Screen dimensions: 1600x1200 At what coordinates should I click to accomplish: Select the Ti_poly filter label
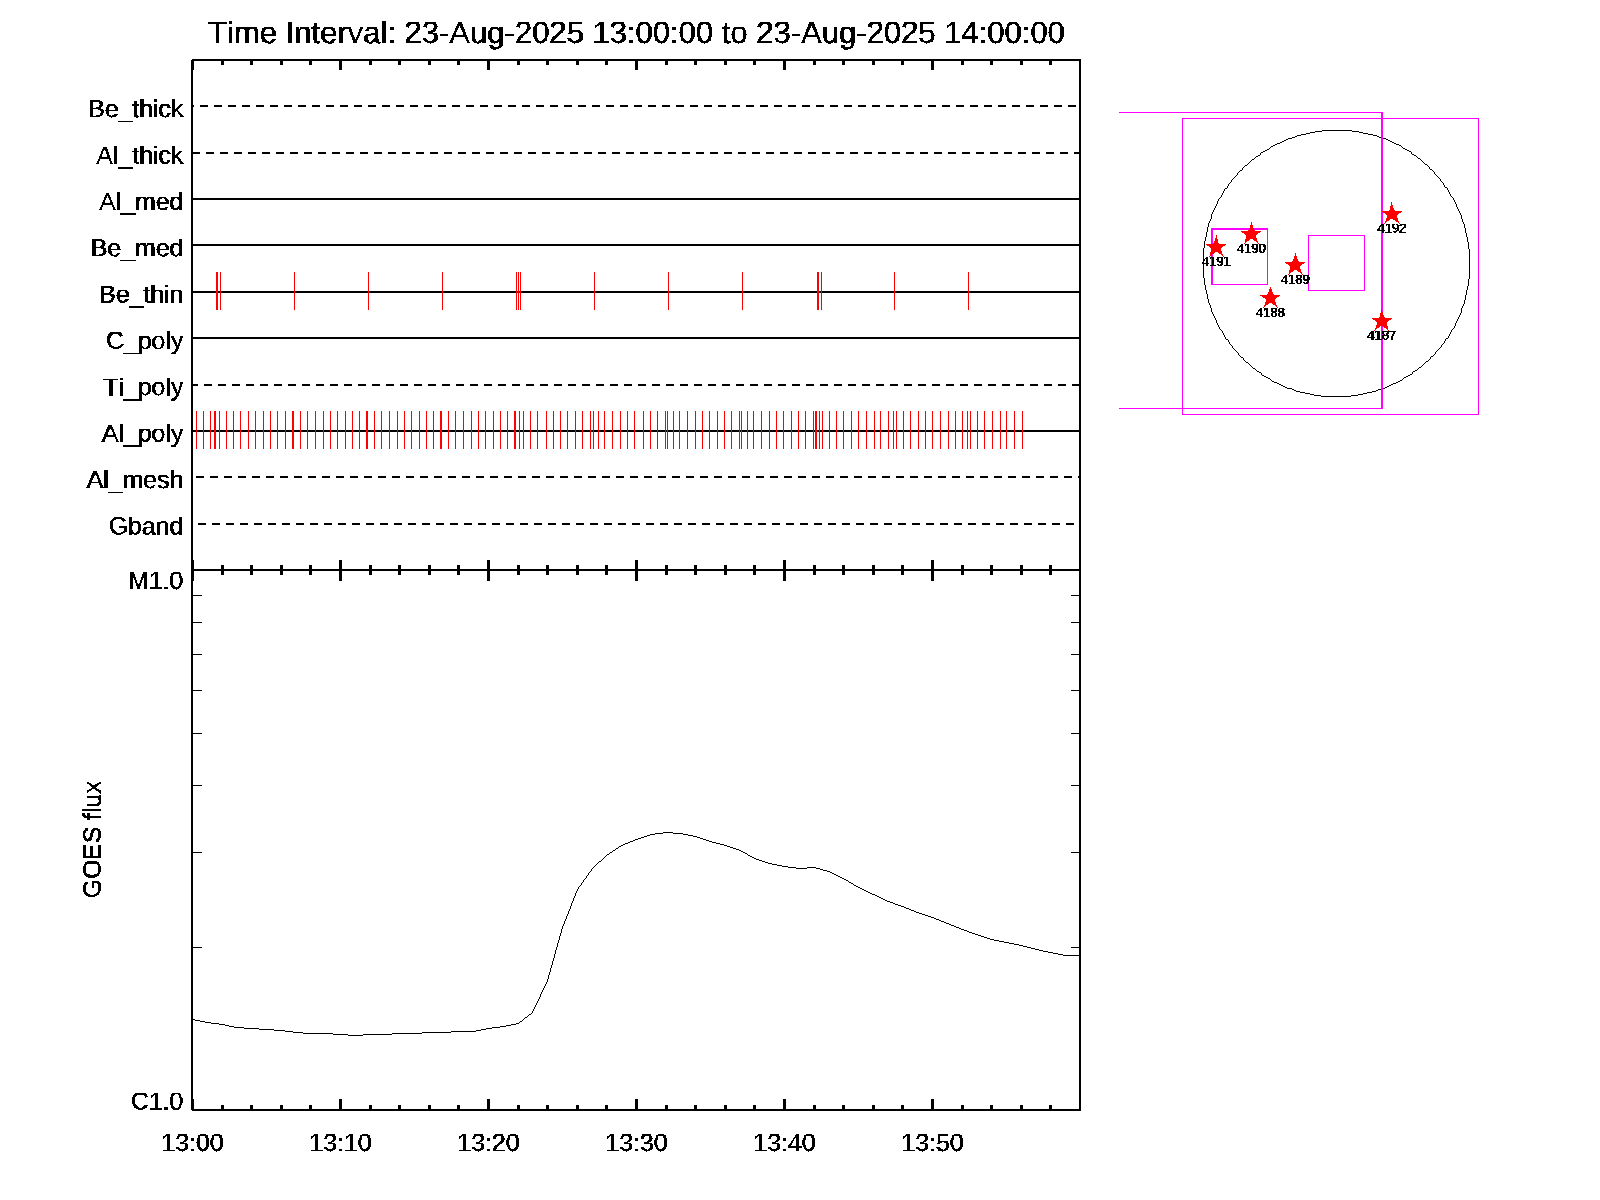click(x=143, y=387)
